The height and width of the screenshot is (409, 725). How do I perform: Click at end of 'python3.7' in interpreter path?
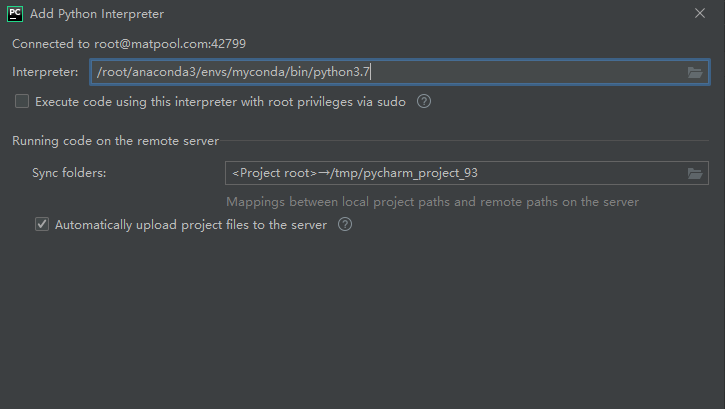(370, 72)
